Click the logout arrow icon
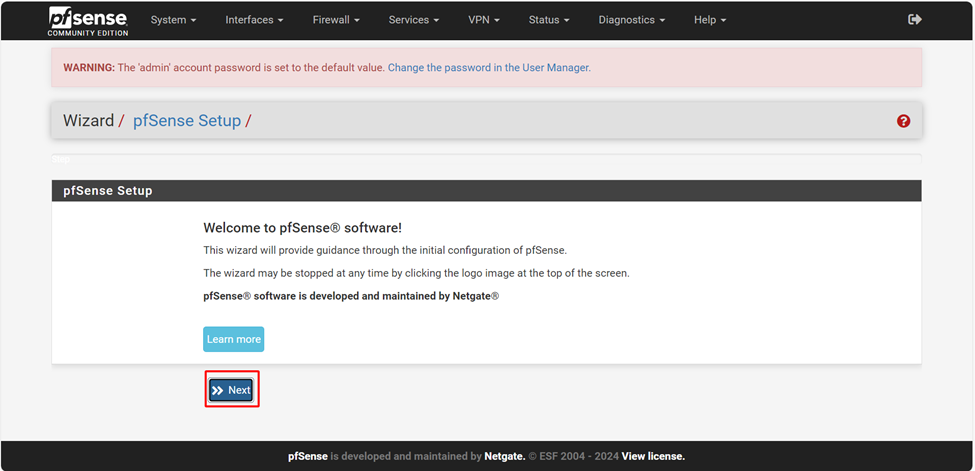975x471 pixels. point(914,20)
